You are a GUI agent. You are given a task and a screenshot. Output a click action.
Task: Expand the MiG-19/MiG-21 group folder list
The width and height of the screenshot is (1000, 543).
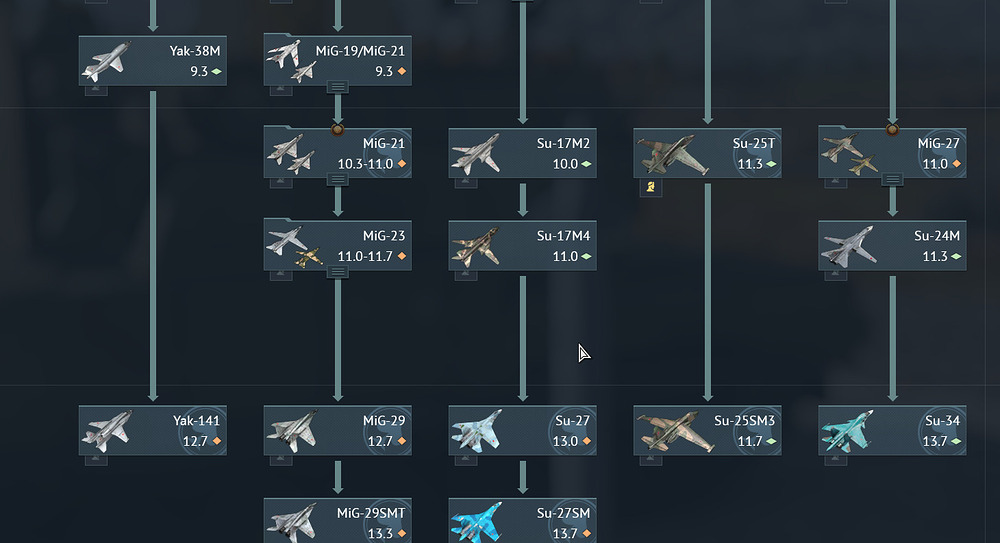tap(337, 87)
